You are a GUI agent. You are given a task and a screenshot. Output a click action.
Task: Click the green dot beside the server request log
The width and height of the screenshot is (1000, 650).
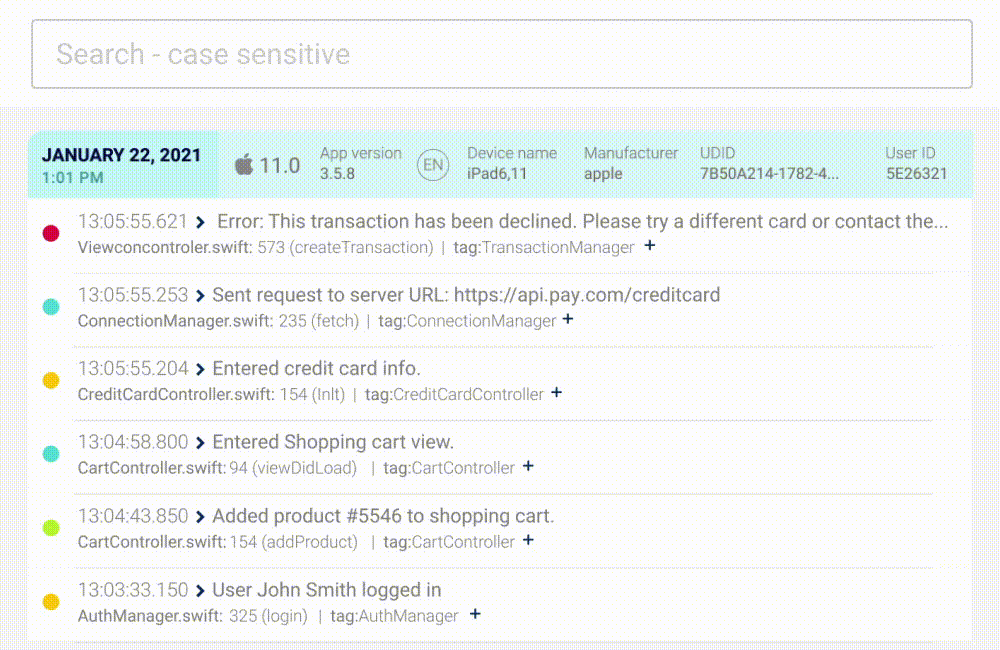[x=50, y=307]
